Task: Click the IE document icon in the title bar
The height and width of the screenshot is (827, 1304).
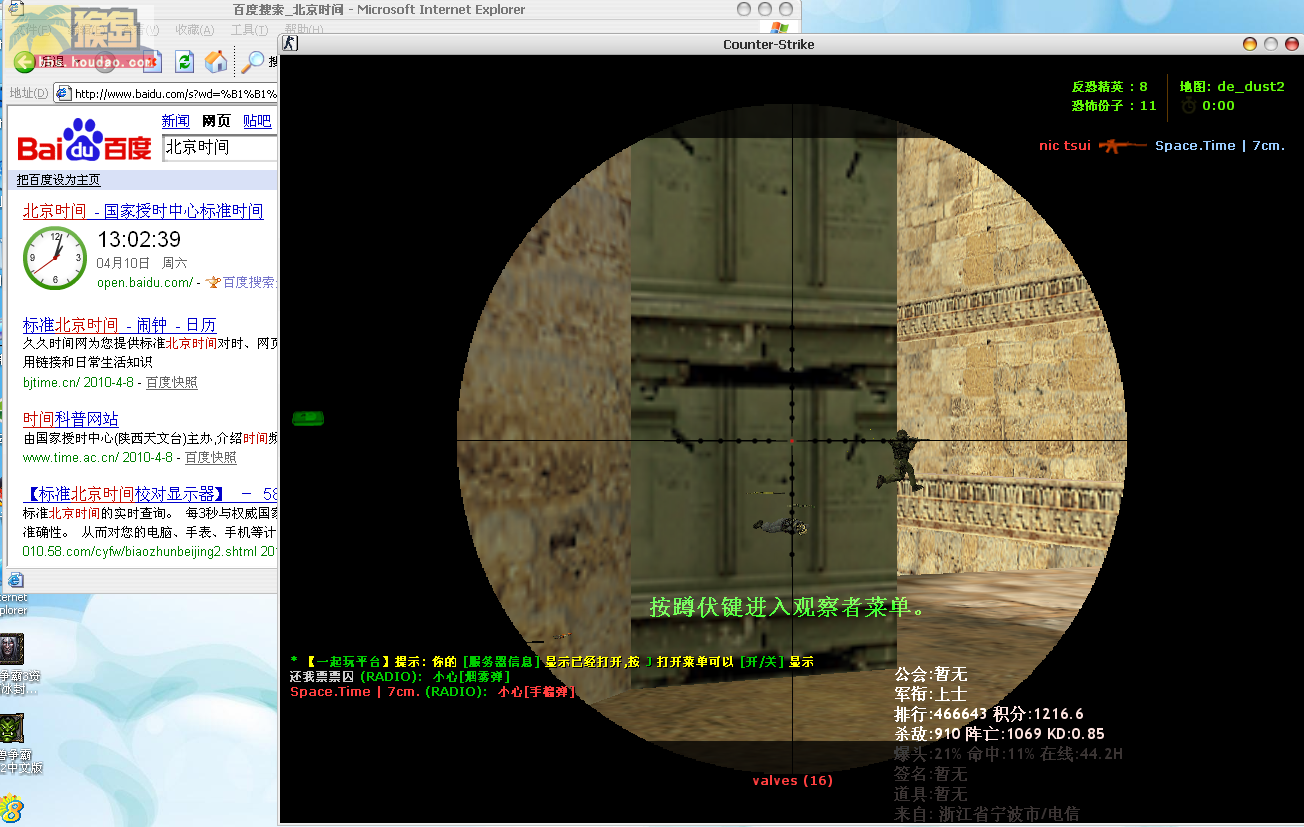Action: click(17, 10)
